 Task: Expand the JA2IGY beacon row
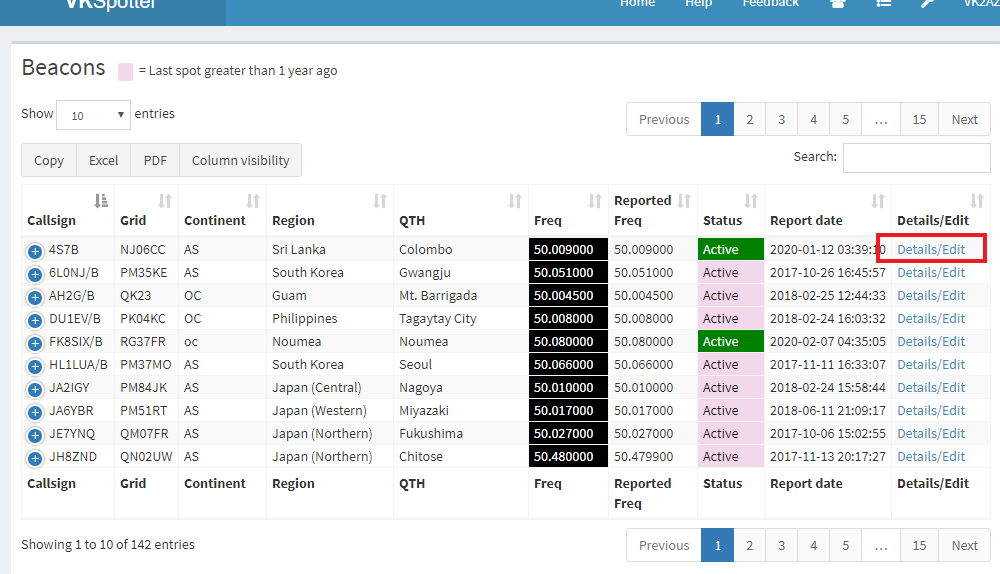(35, 389)
